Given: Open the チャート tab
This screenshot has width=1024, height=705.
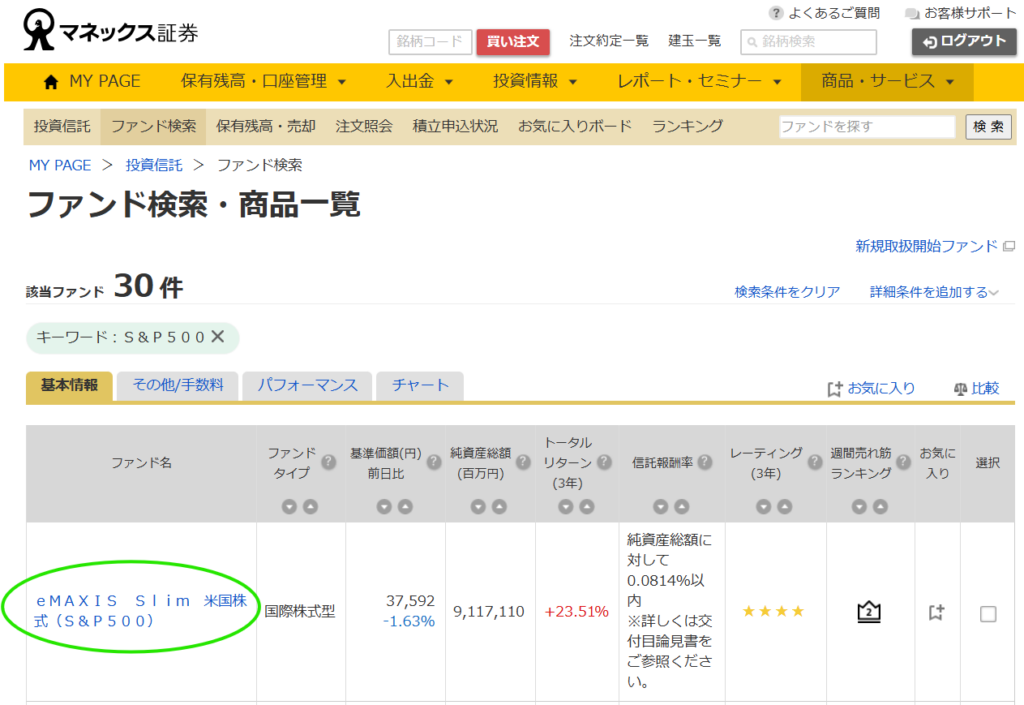Looking at the screenshot, I should pos(420,386).
